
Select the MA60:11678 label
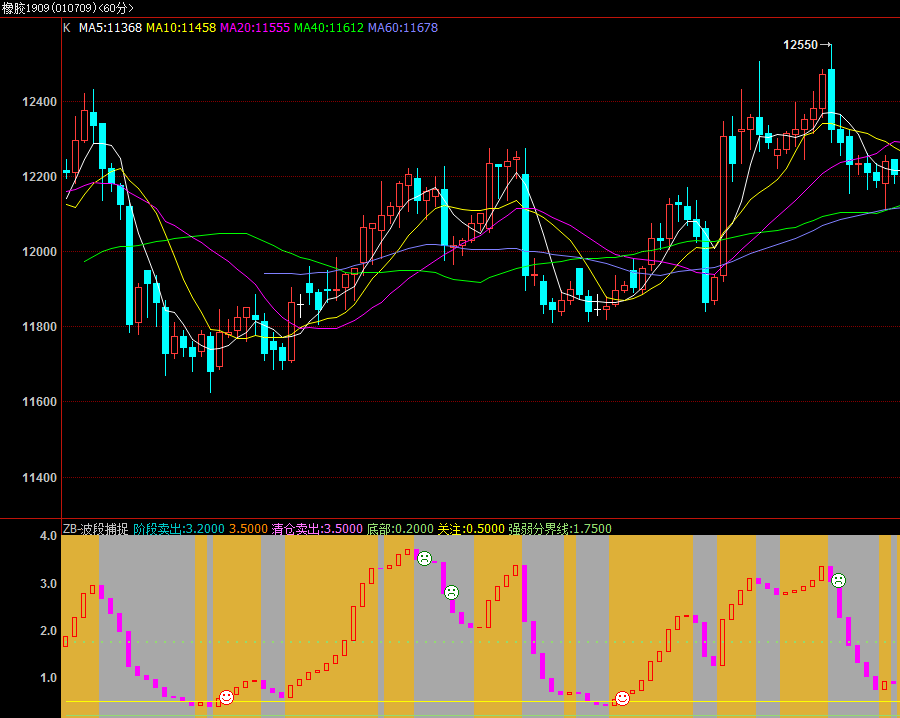(x=403, y=28)
